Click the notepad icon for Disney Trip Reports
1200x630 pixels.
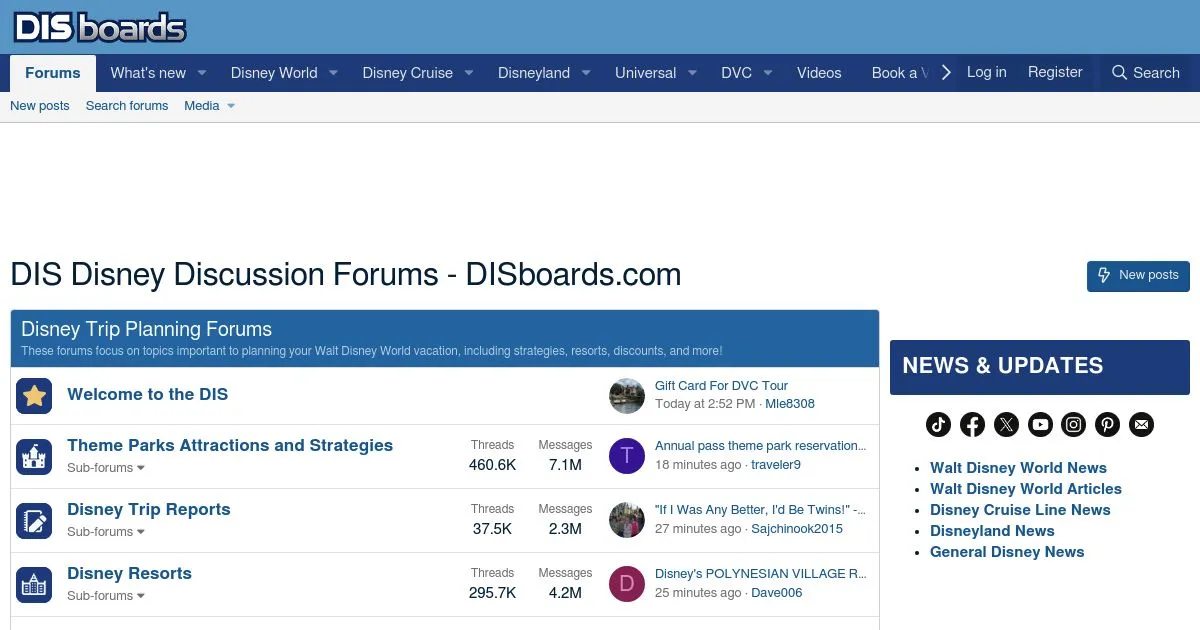34,521
